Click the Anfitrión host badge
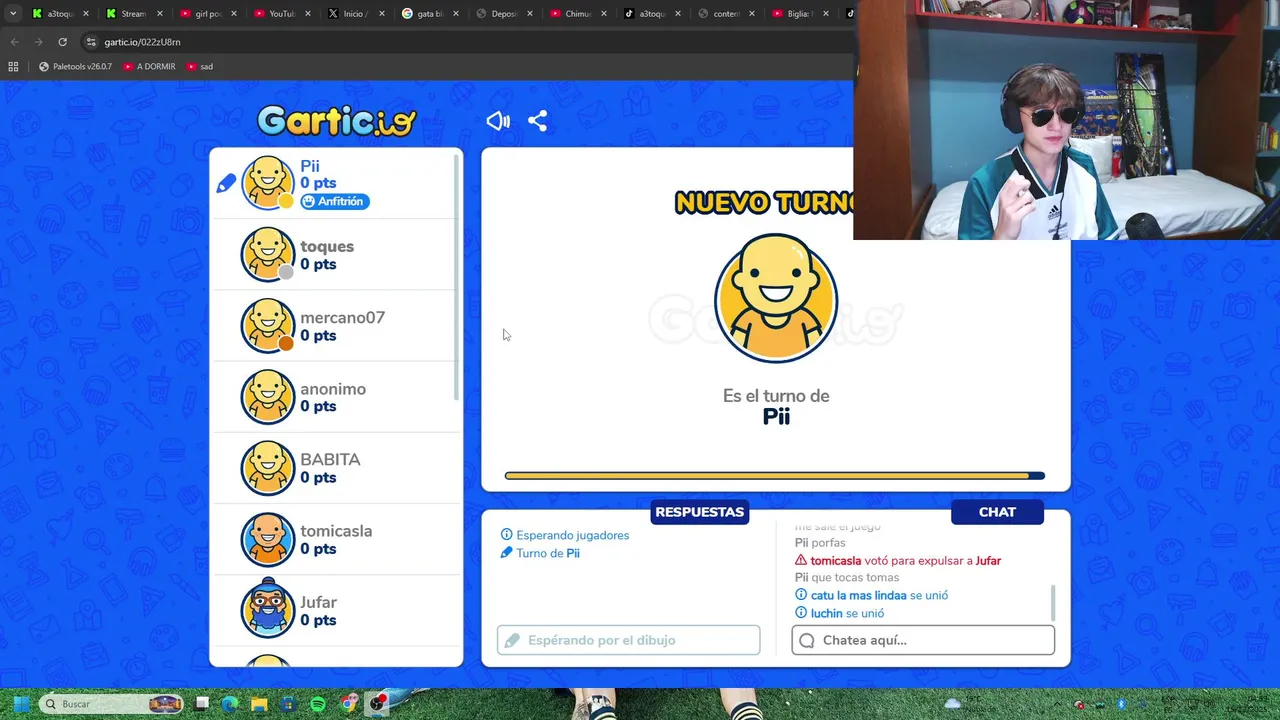 point(335,201)
